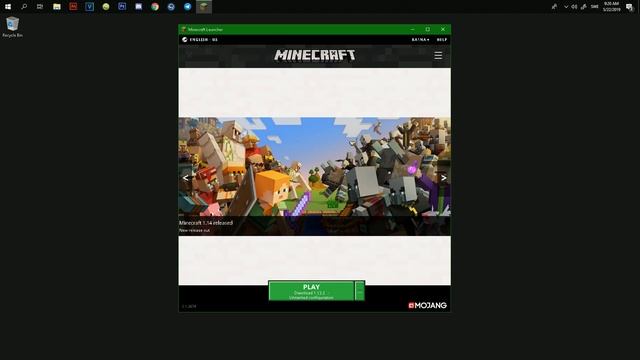Open the Recycle Bin desktop icon
Viewport: 640px width, 360px height.
tap(12, 27)
